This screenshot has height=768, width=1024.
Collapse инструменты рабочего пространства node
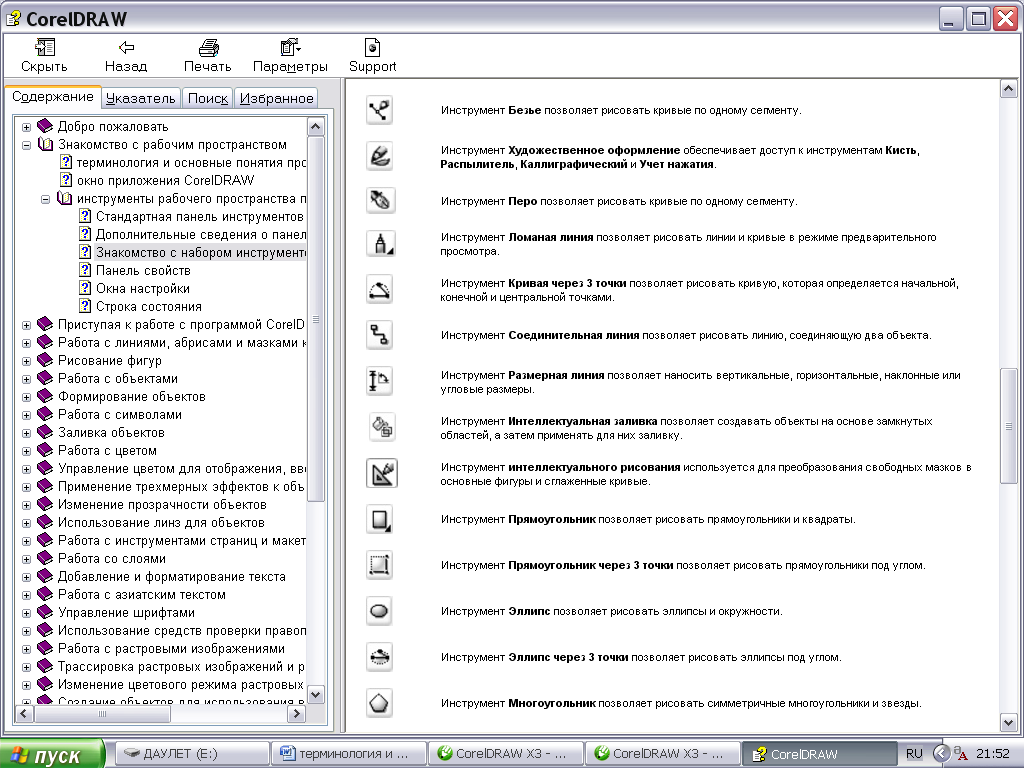[x=45, y=199]
